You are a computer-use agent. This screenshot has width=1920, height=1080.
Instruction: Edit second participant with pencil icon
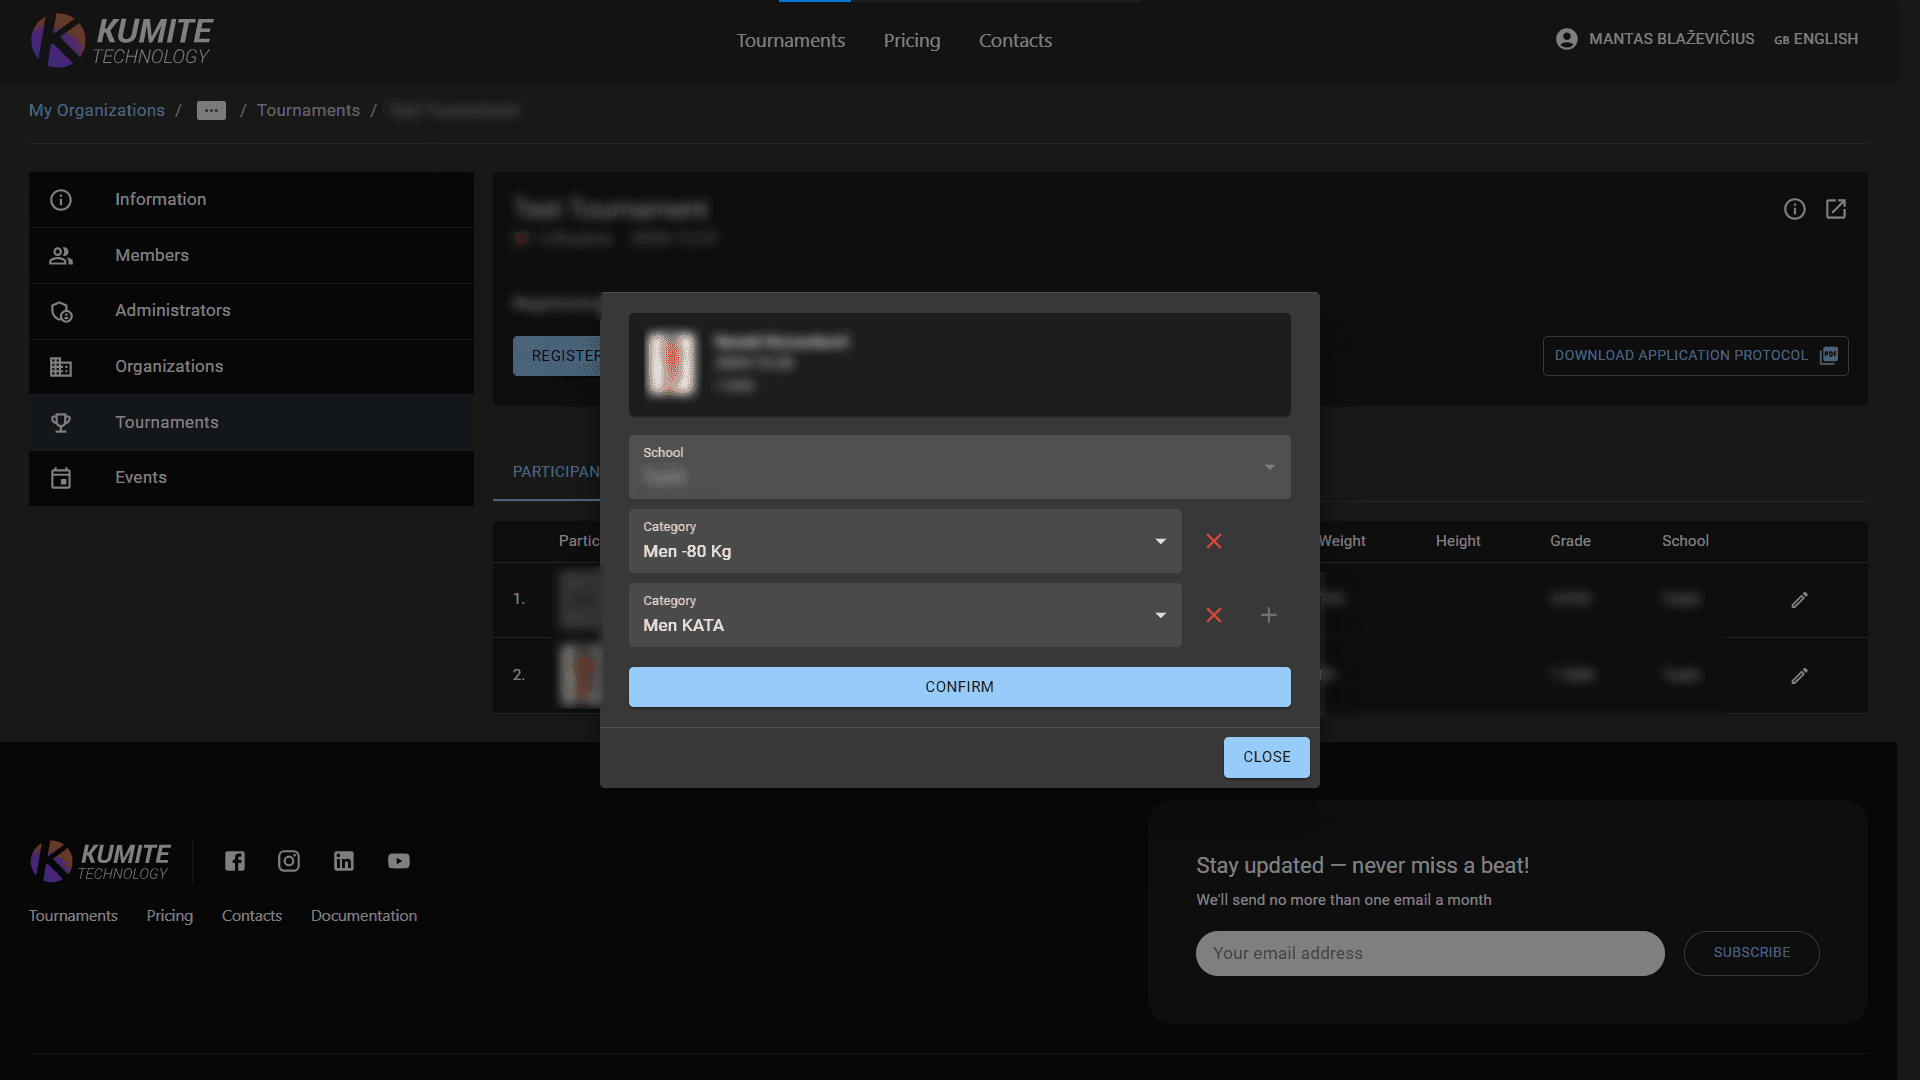[x=1799, y=676]
